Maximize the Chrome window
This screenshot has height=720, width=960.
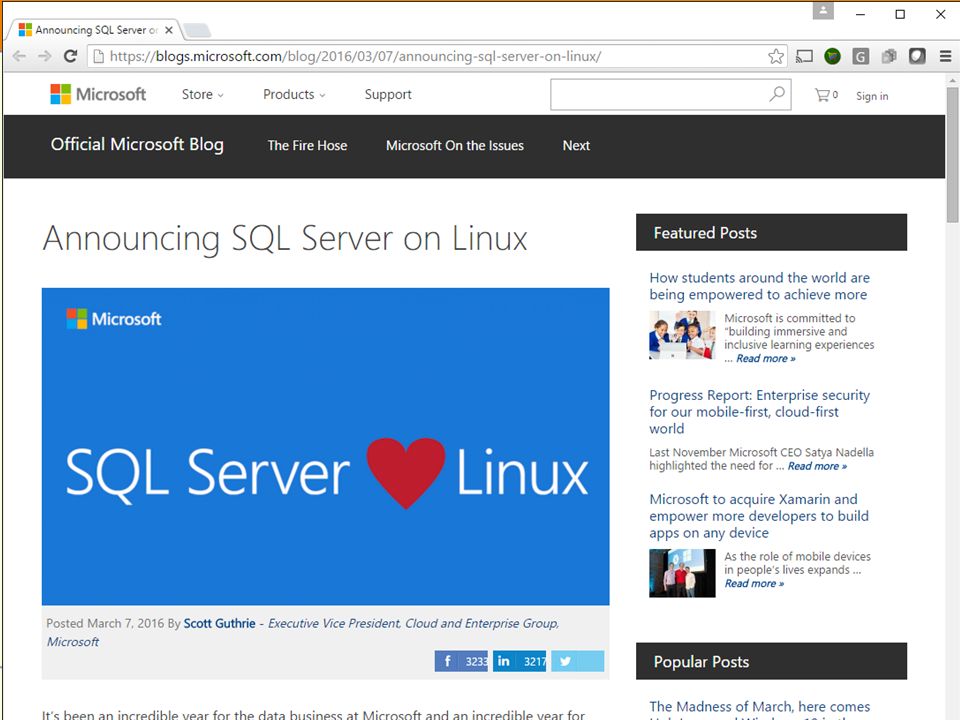[900, 14]
